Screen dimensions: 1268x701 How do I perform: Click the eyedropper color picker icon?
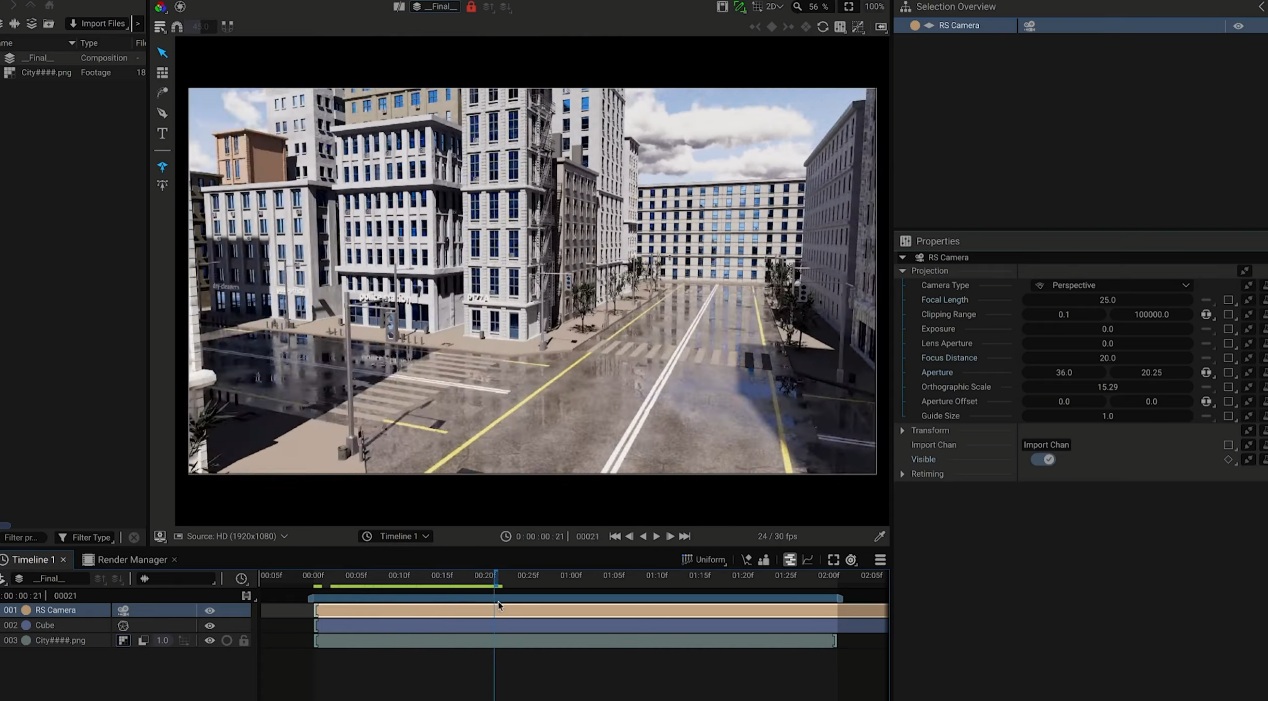pyautogui.click(x=880, y=537)
